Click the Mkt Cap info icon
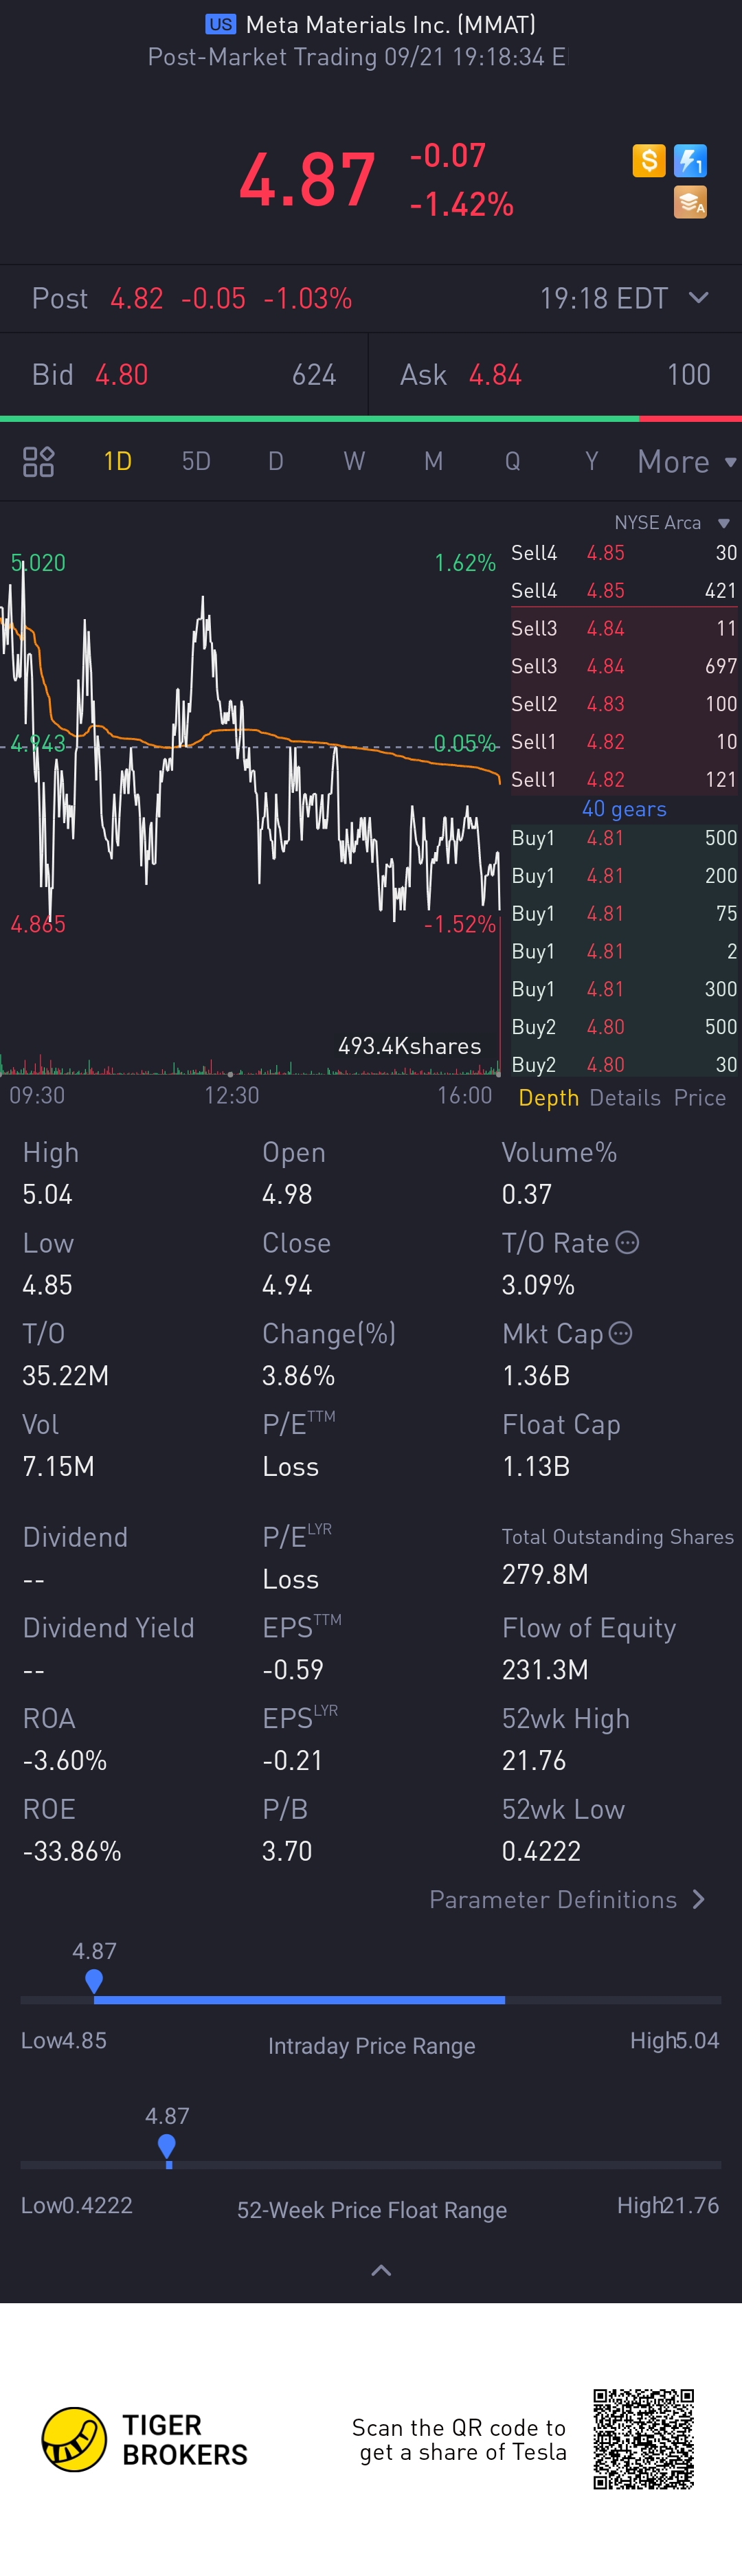The image size is (742, 2576). [x=621, y=1333]
